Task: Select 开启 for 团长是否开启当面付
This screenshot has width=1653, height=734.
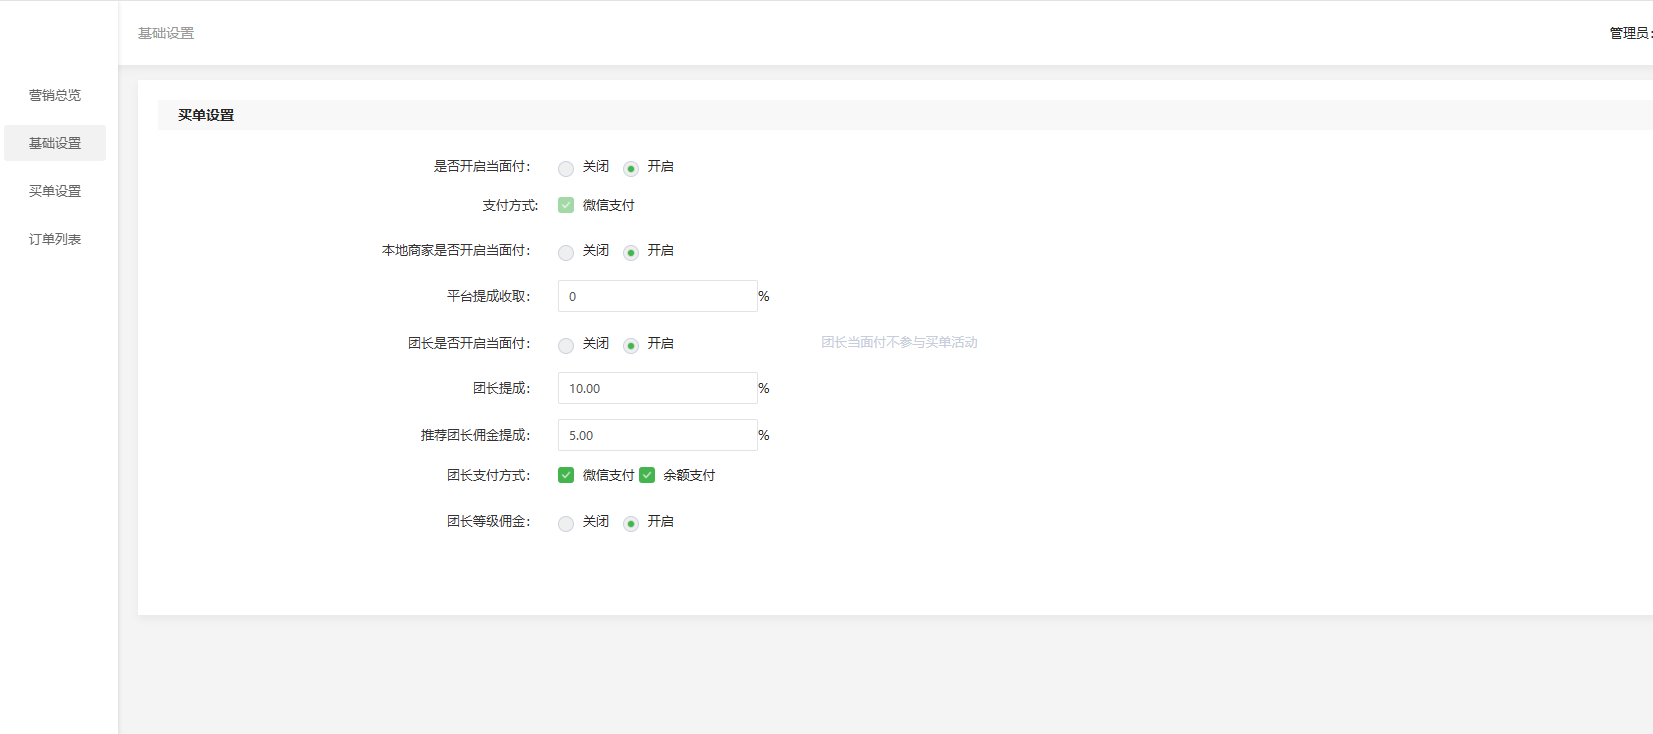Action: [631, 345]
